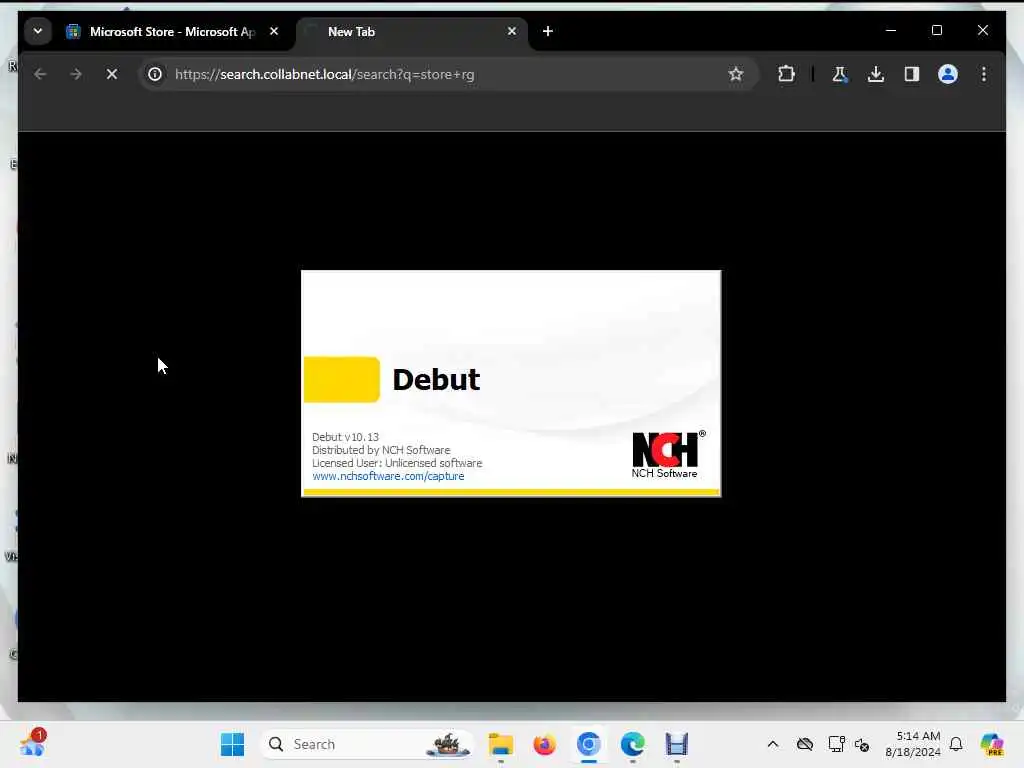Open the tab search dropdown arrow
The image size is (1024, 768).
tap(38, 31)
